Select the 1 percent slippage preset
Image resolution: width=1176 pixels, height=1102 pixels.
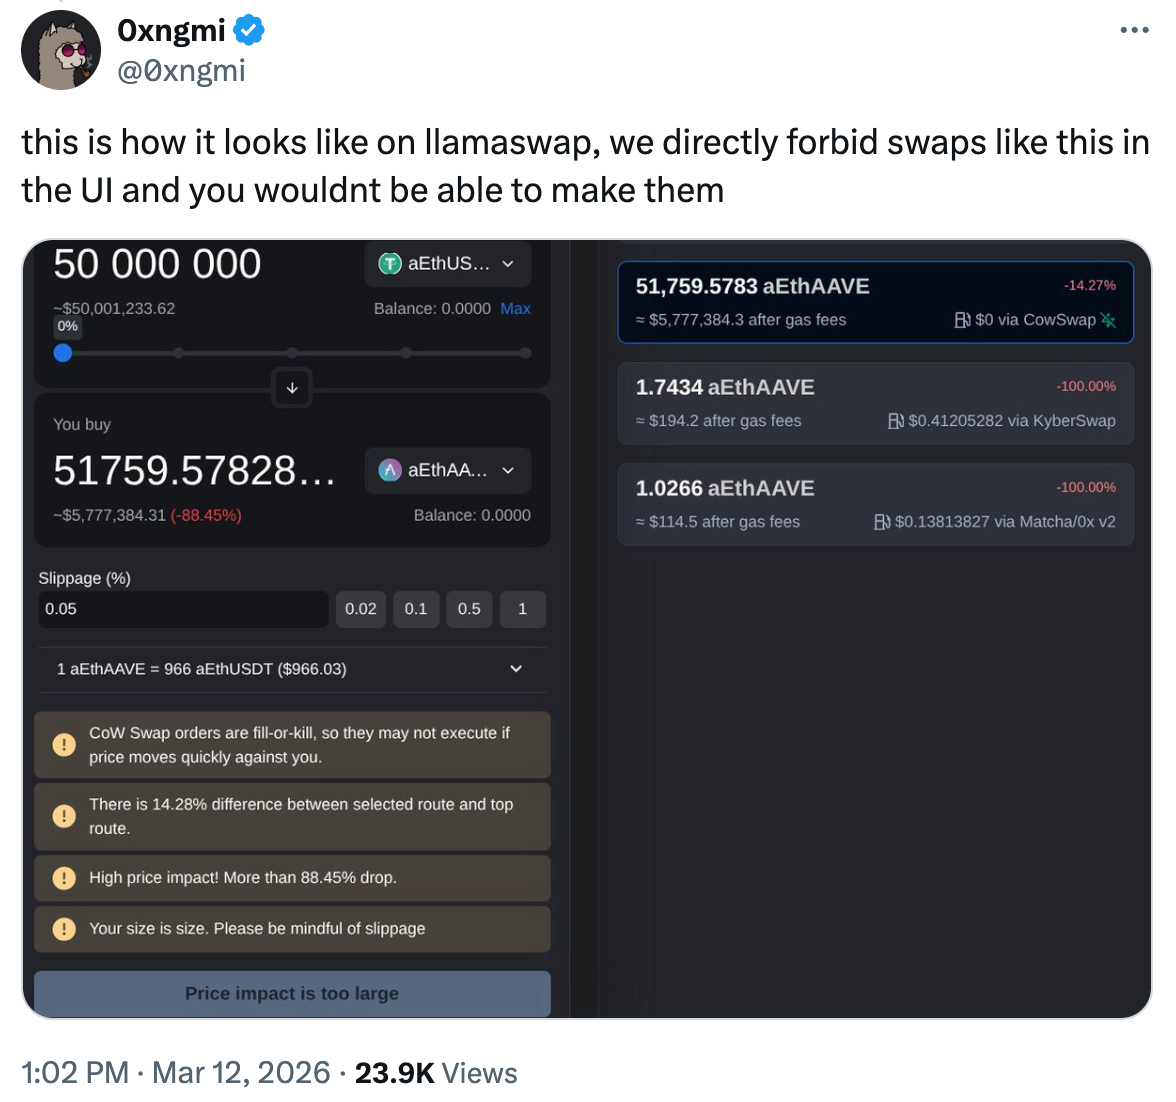pos(522,609)
